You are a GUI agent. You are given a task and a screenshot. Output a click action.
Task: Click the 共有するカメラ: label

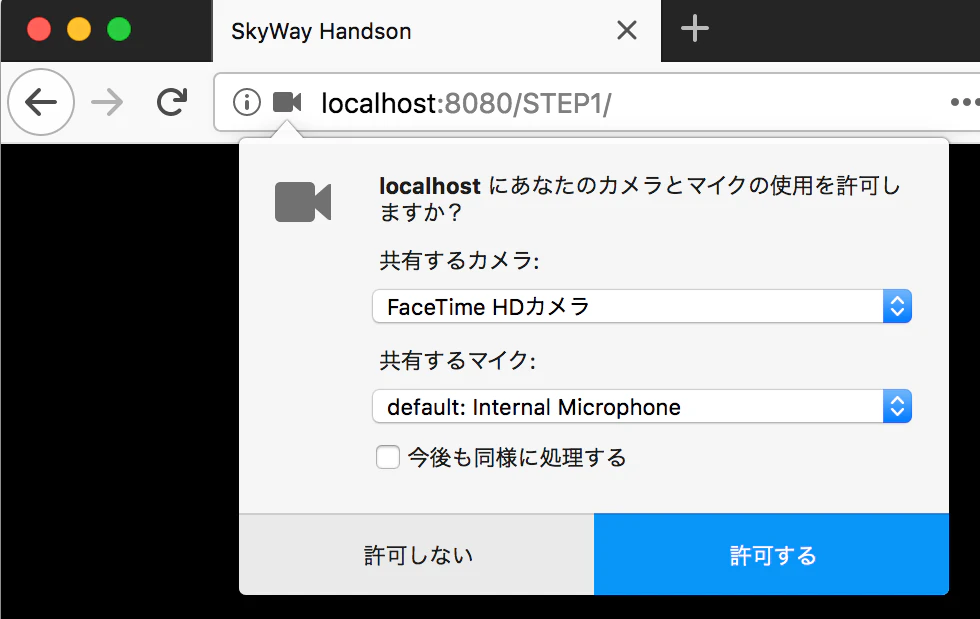click(459, 260)
